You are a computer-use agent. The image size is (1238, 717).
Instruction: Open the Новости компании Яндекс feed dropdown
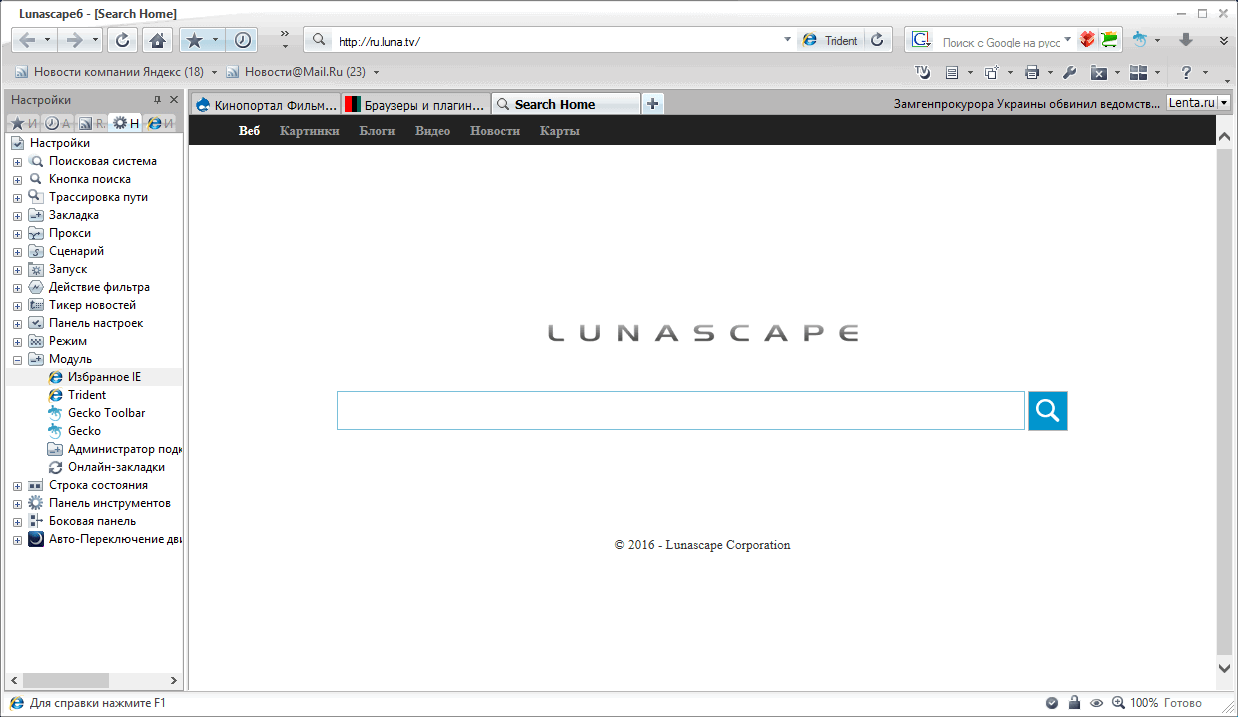pyautogui.click(x=214, y=72)
